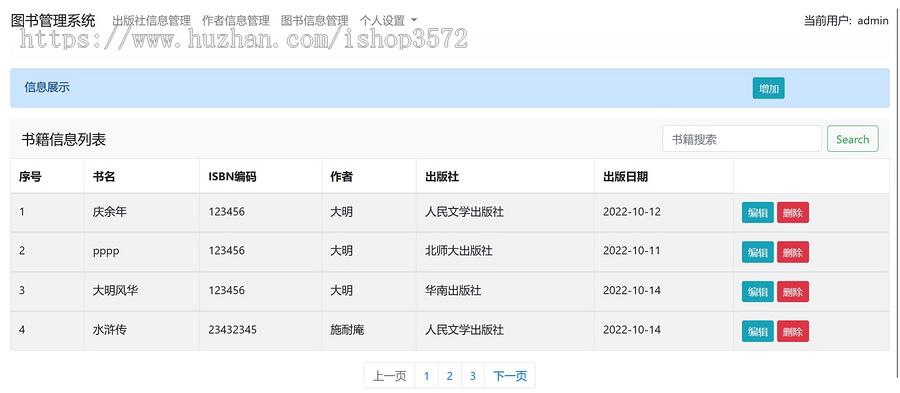Click 当前用户: admin label
This screenshot has height=393, width=900.
846,21
